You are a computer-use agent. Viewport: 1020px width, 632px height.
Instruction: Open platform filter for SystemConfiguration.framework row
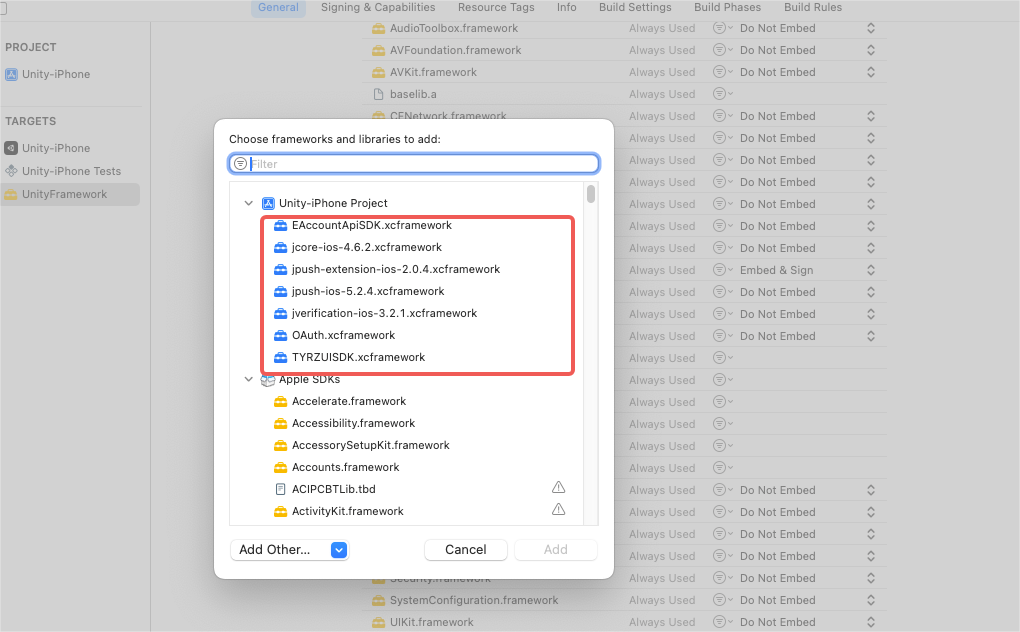723,600
